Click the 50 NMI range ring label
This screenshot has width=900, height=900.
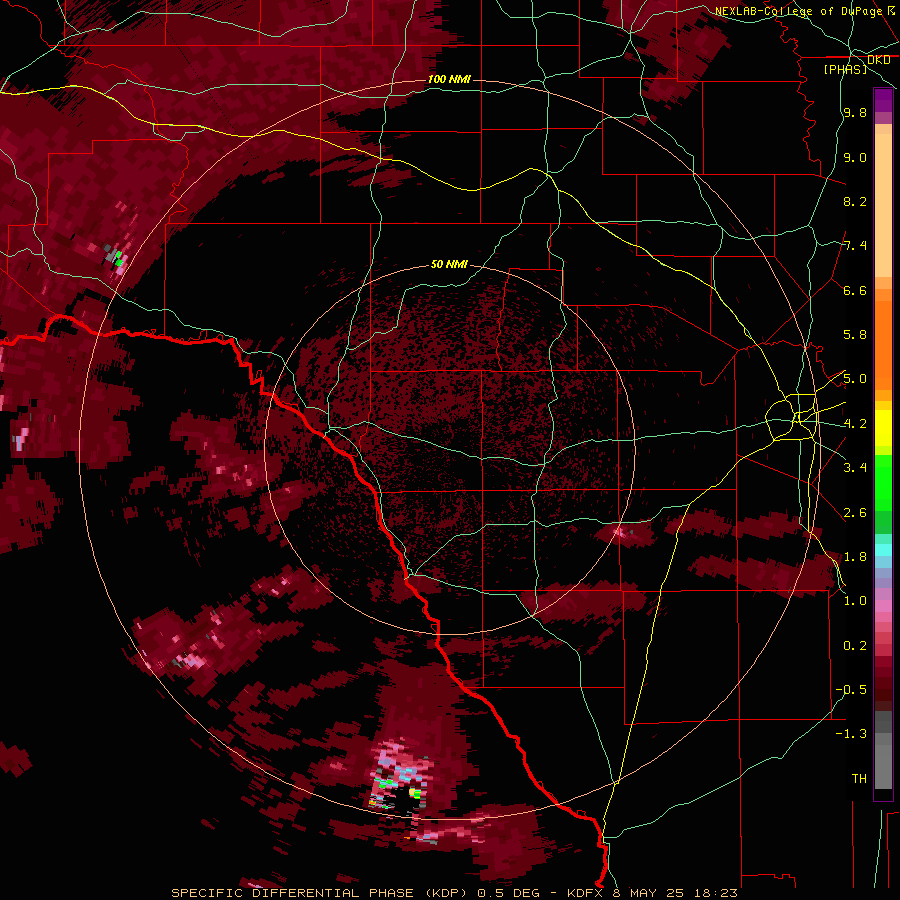point(449,264)
